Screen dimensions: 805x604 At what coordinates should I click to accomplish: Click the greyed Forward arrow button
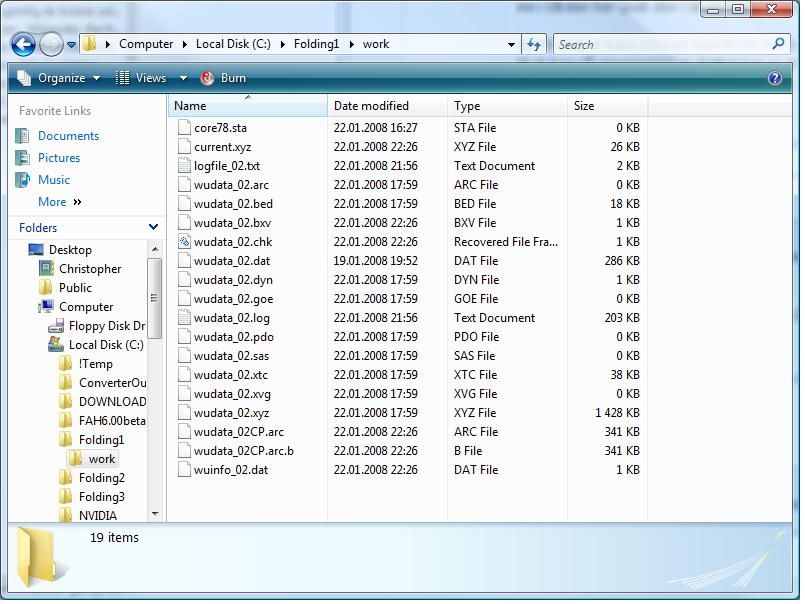tap(51, 45)
